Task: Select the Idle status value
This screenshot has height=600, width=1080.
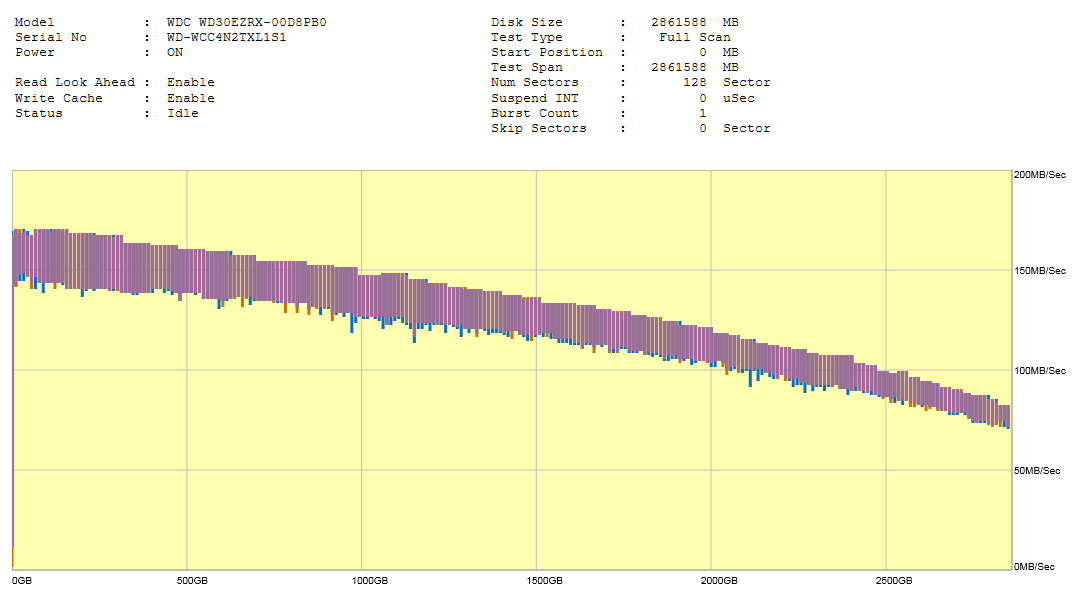Action: pyautogui.click(x=183, y=113)
